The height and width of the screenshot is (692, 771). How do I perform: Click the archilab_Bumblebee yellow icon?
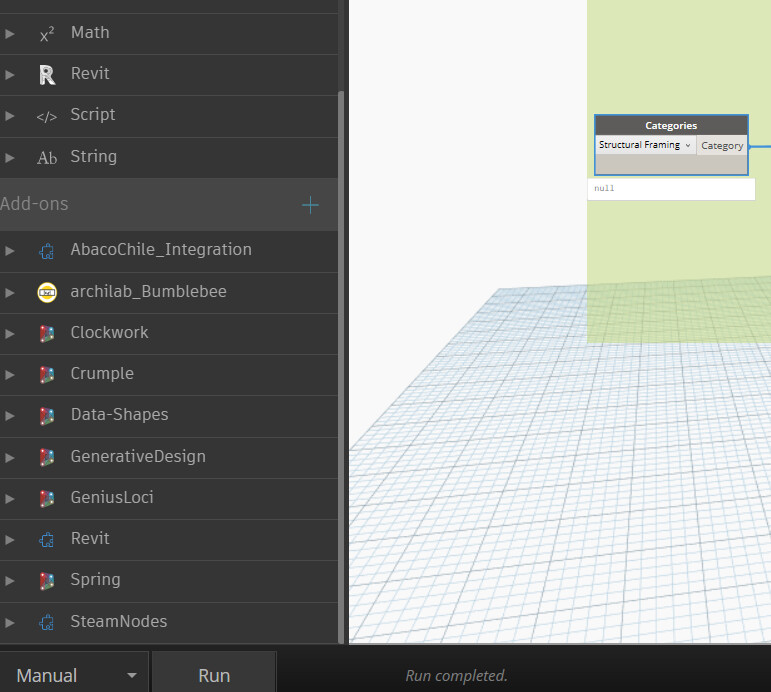click(x=47, y=293)
